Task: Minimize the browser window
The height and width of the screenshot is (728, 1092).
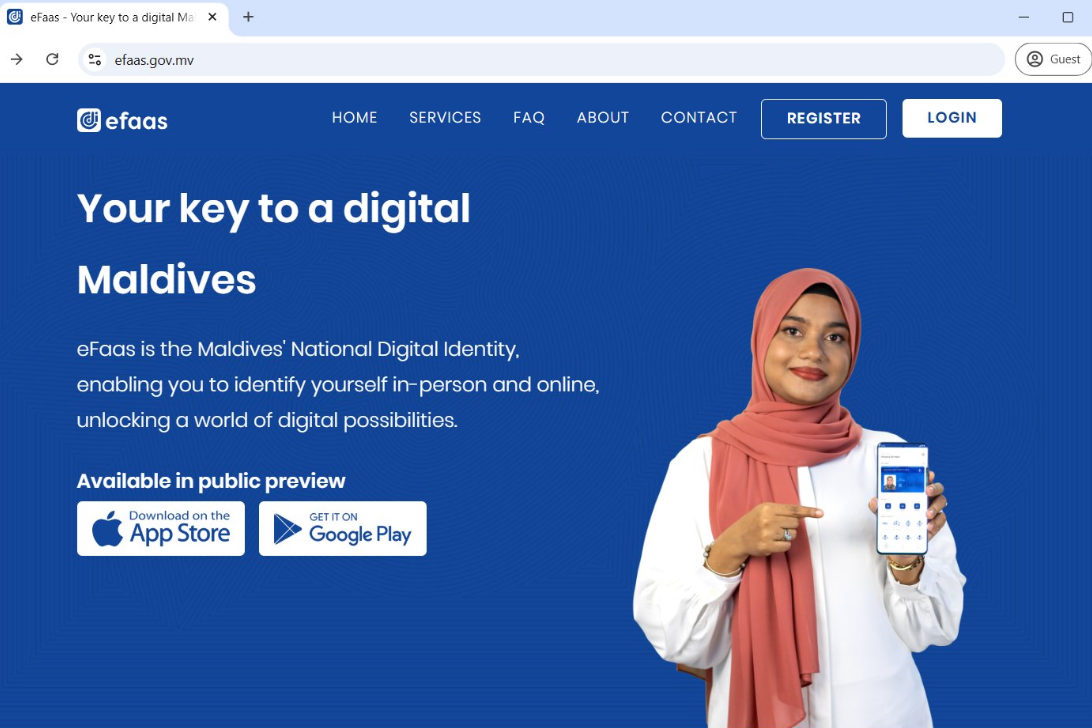Action: (1024, 17)
